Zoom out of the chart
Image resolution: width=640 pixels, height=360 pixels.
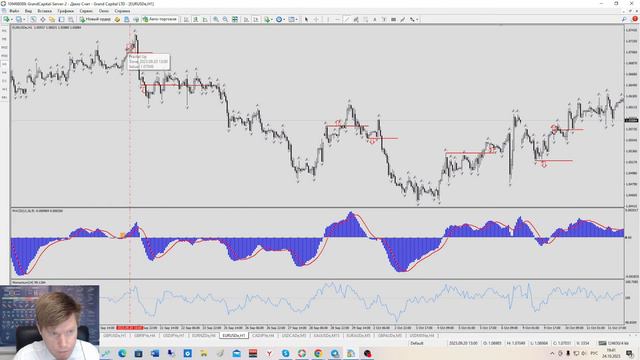[x=225, y=19]
